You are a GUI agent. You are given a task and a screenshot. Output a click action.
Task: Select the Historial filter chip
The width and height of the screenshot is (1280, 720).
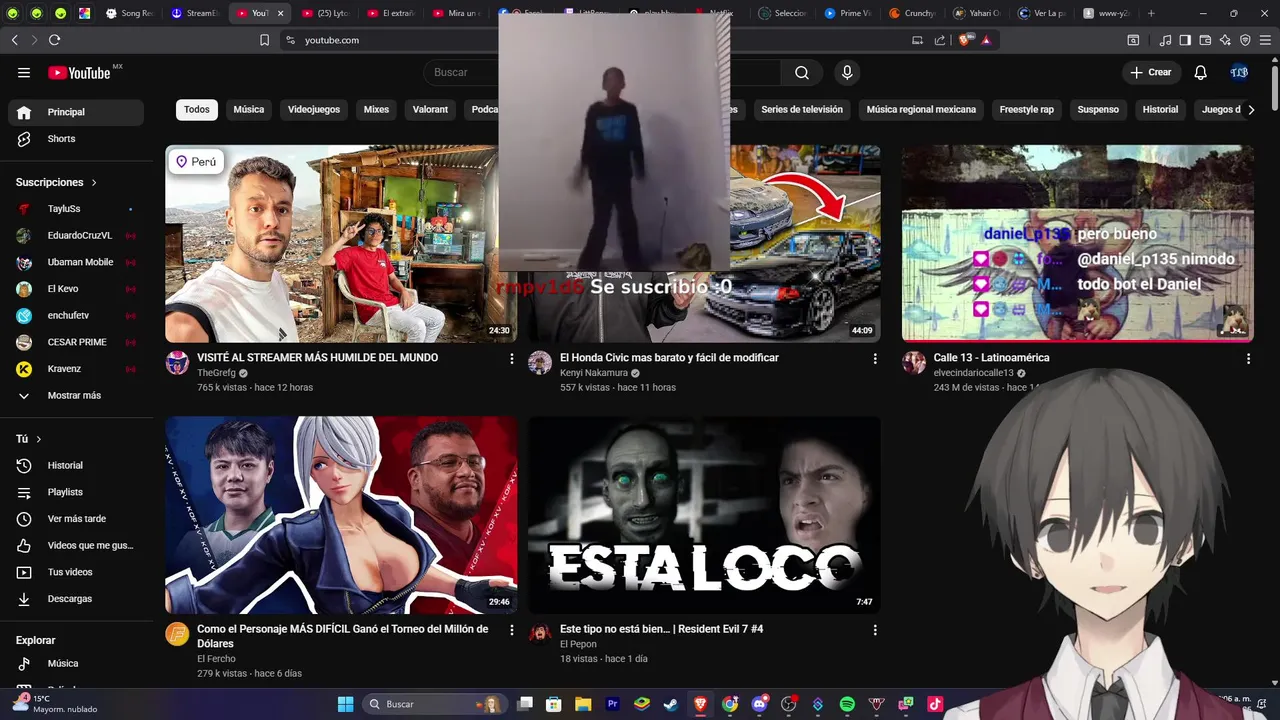tap(1160, 109)
